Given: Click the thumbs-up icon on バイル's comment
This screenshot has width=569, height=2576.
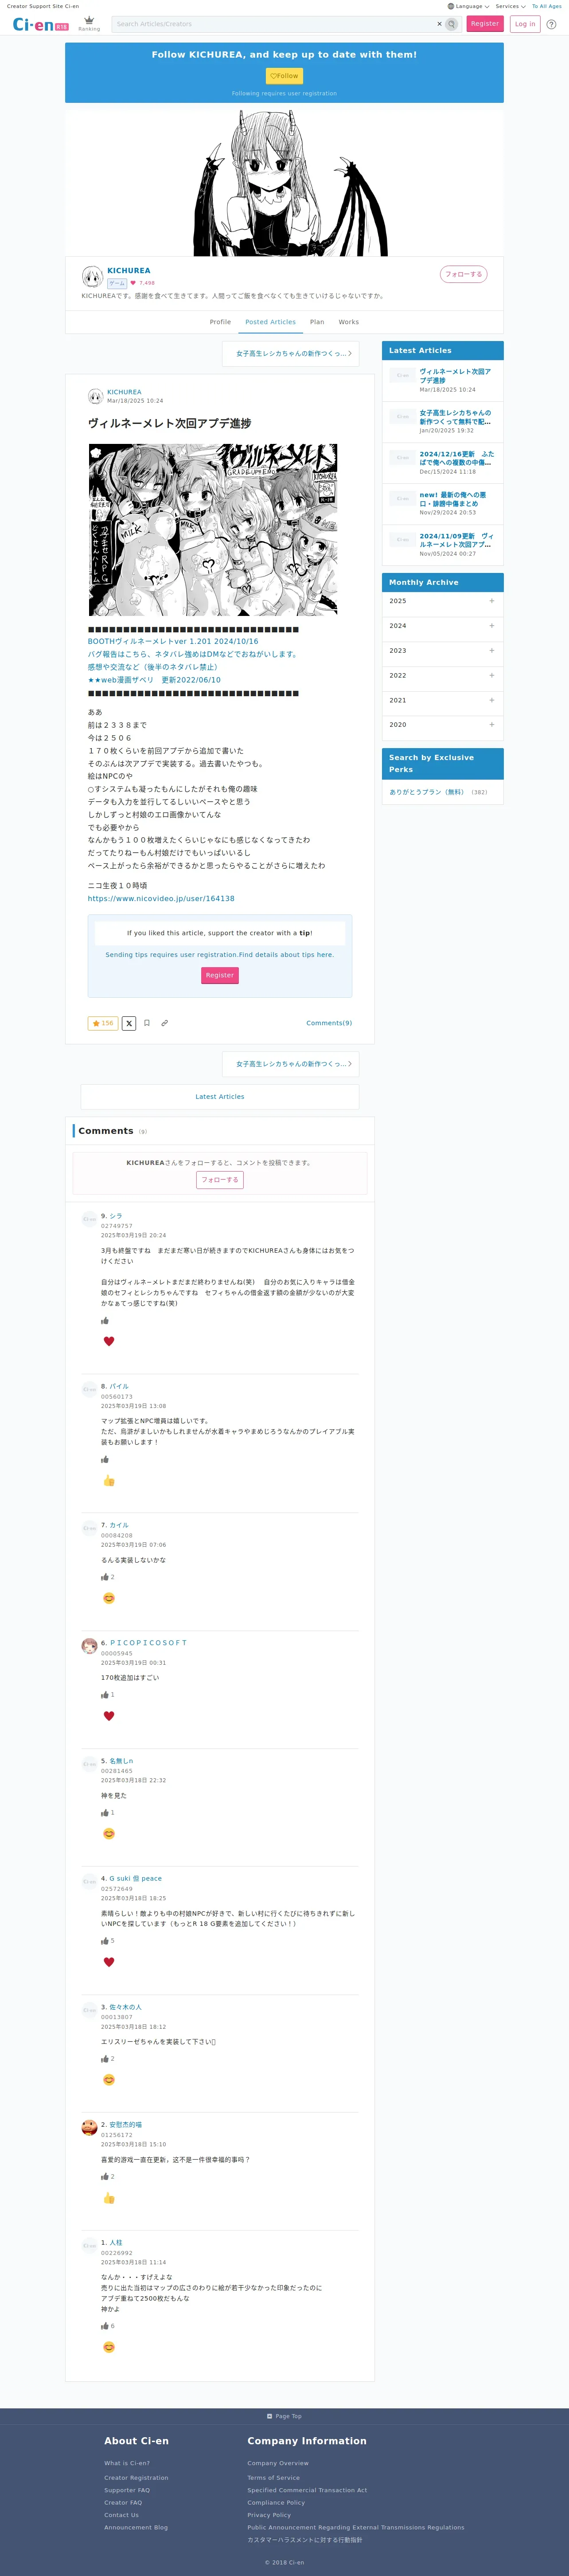Looking at the screenshot, I should (x=105, y=1459).
